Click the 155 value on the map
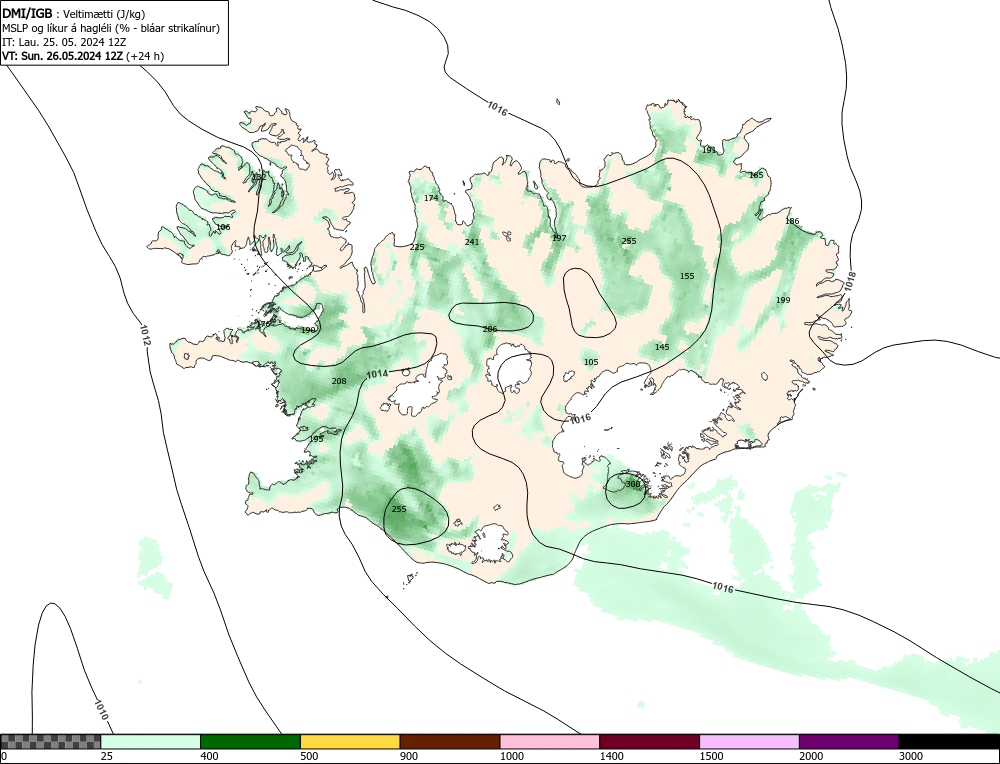 tap(687, 276)
